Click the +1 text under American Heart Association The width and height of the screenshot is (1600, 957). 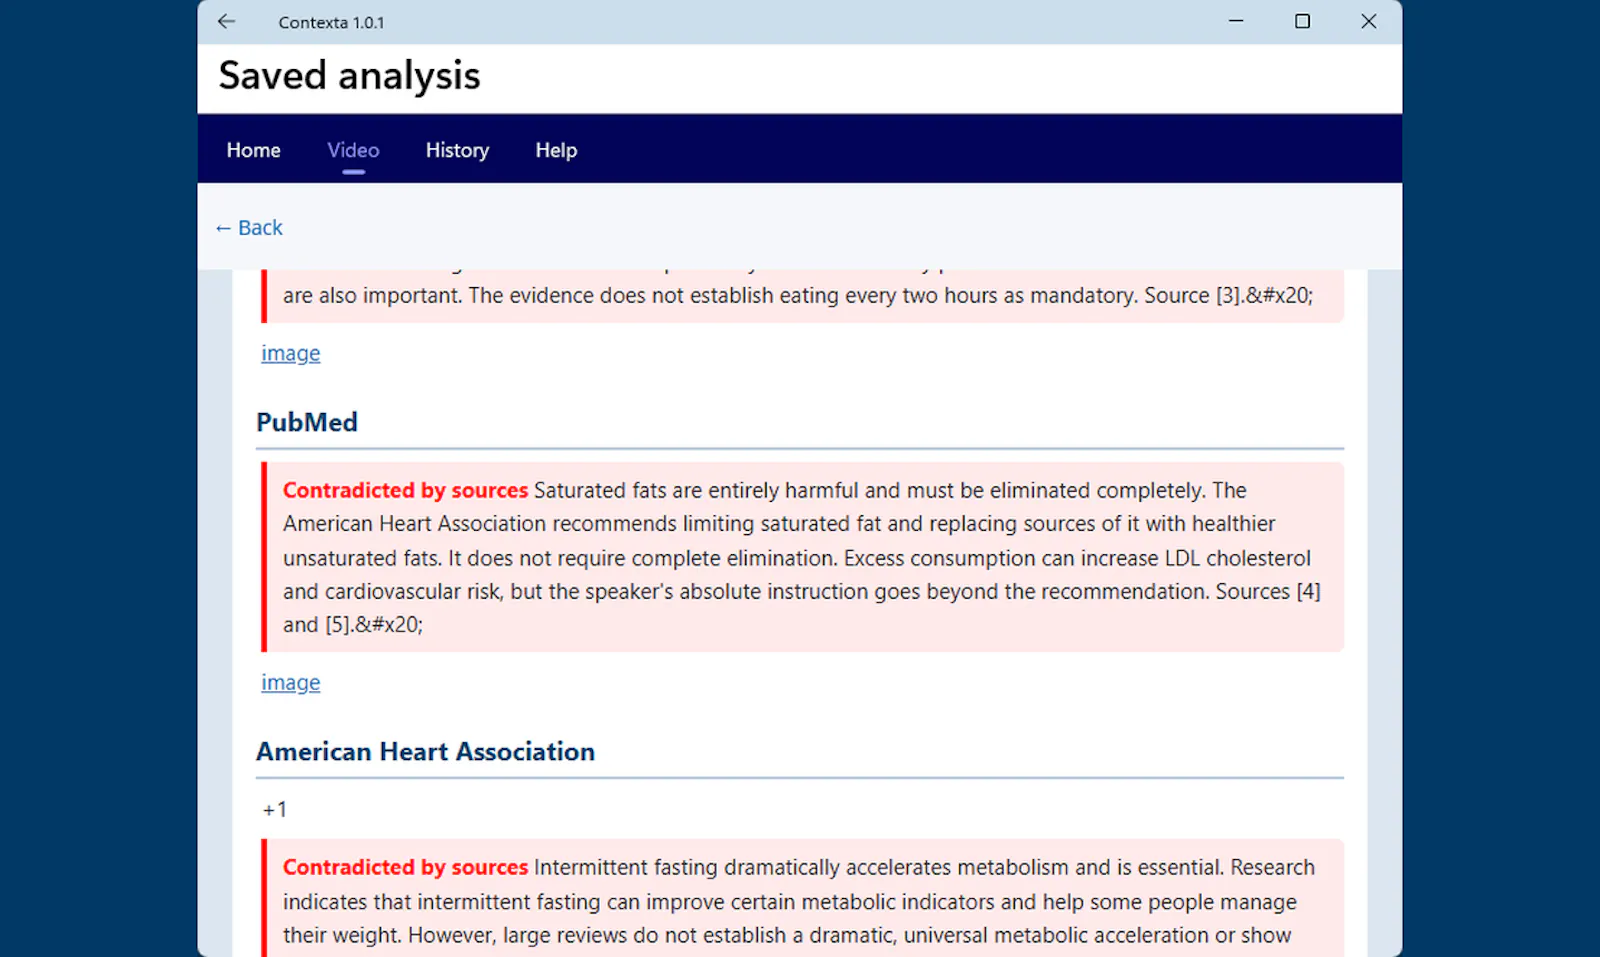[x=275, y=809]
